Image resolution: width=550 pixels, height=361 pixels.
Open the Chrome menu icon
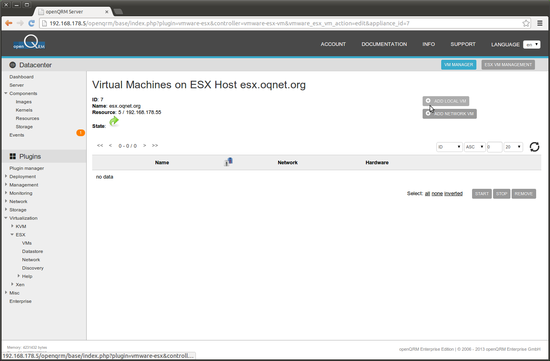[540, 23]
